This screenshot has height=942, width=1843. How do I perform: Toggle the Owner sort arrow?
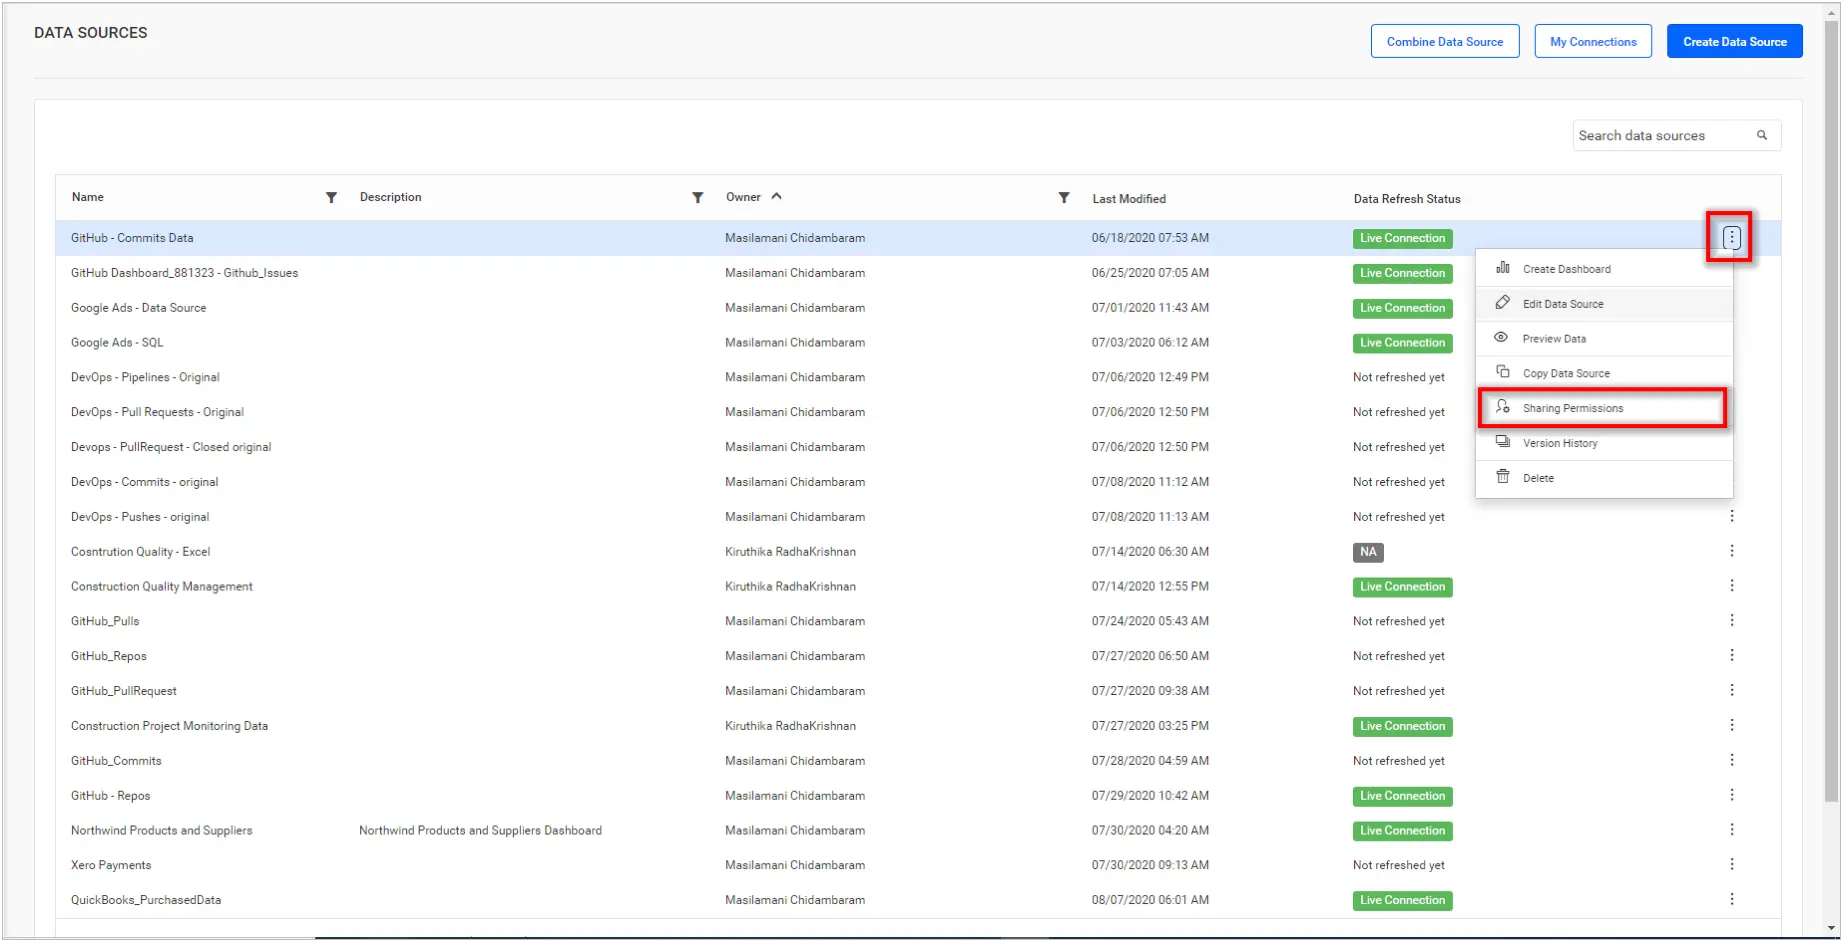pos(776,197)
